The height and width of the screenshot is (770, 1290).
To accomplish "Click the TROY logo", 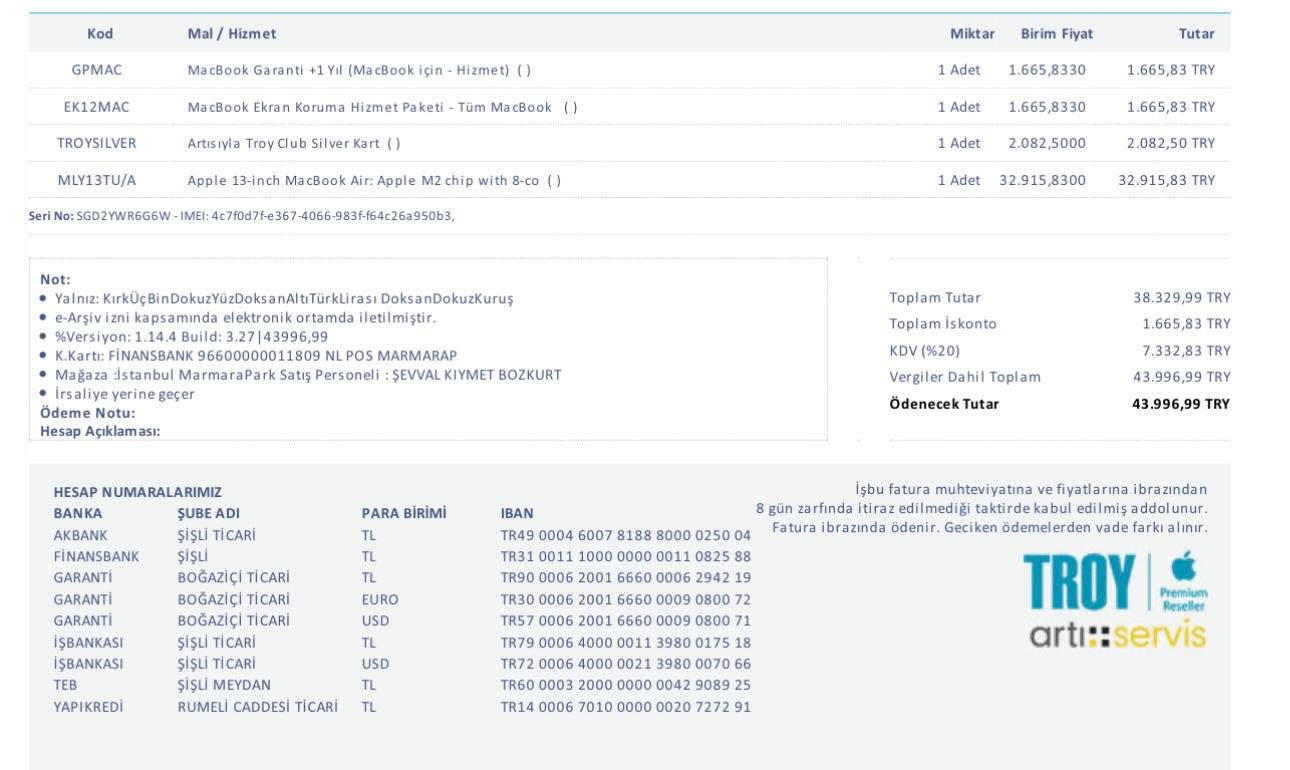I will 1080,582.
